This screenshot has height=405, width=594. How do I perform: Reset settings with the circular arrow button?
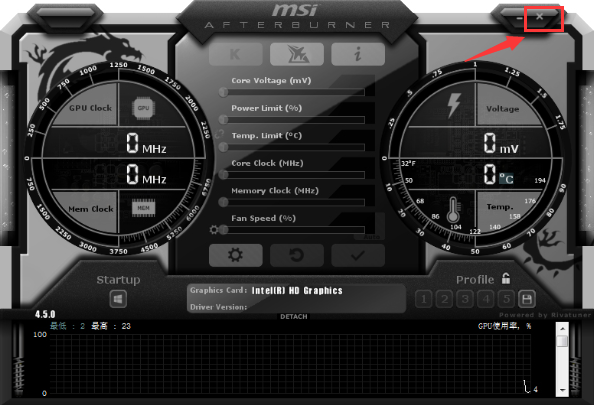click(x=297, y=255)
